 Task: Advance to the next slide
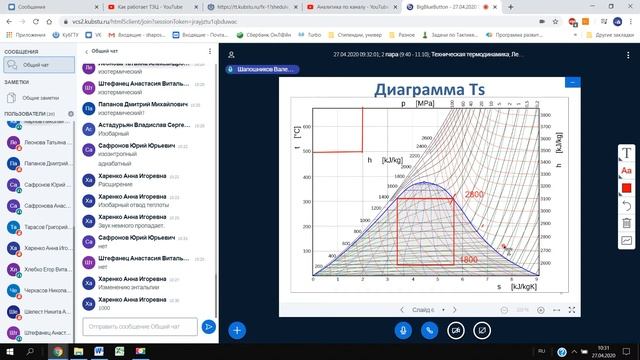pyautogui.click(x=455, y=310)
